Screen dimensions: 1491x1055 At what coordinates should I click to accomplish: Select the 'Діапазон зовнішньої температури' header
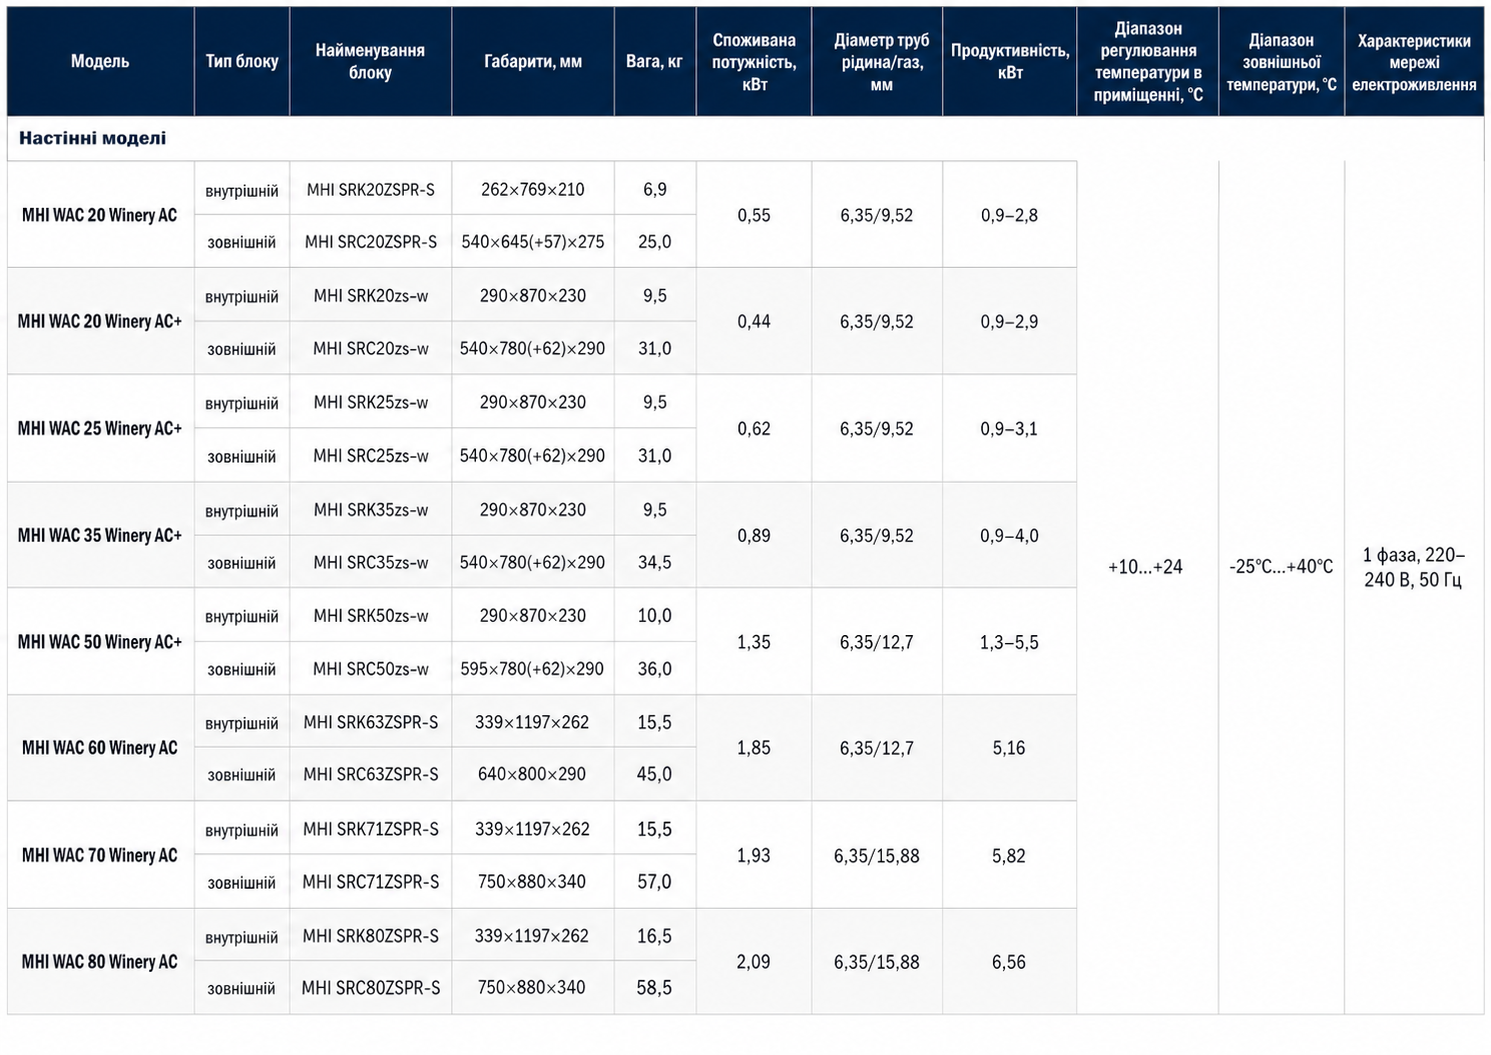[1281, 62]
